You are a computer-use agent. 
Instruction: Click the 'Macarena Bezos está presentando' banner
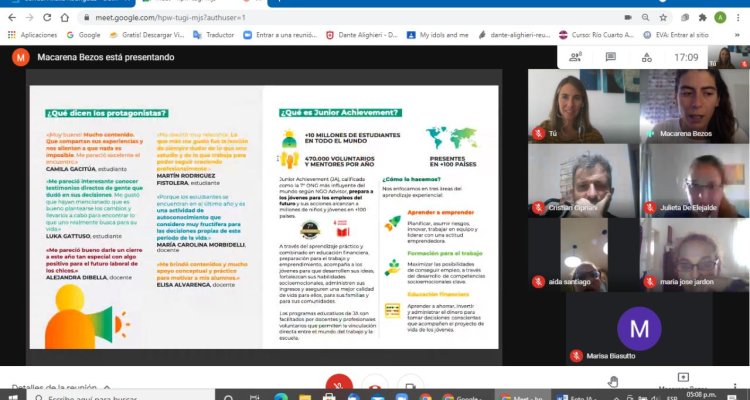point(106,57)
